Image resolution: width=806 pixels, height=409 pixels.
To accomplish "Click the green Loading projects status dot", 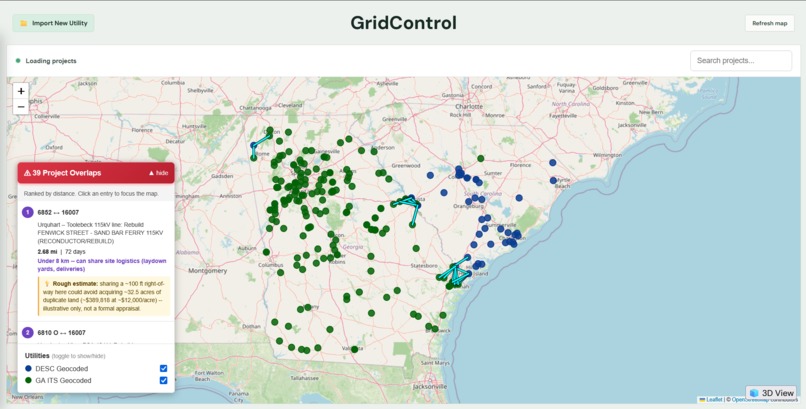I will [x=18, y=61].
